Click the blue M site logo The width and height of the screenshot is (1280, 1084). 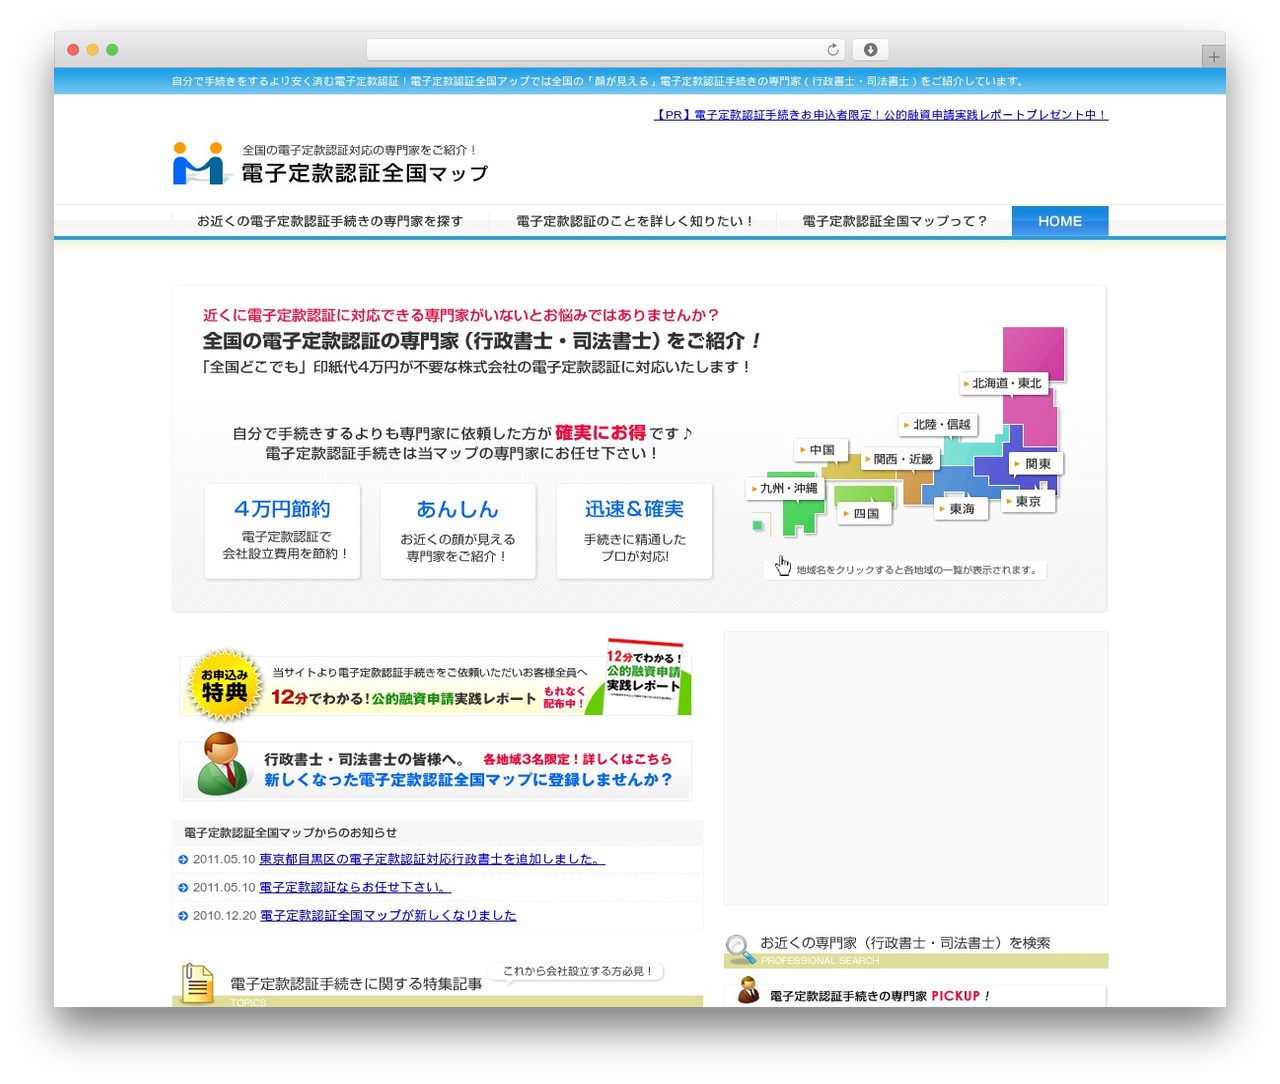click(199, 164)
